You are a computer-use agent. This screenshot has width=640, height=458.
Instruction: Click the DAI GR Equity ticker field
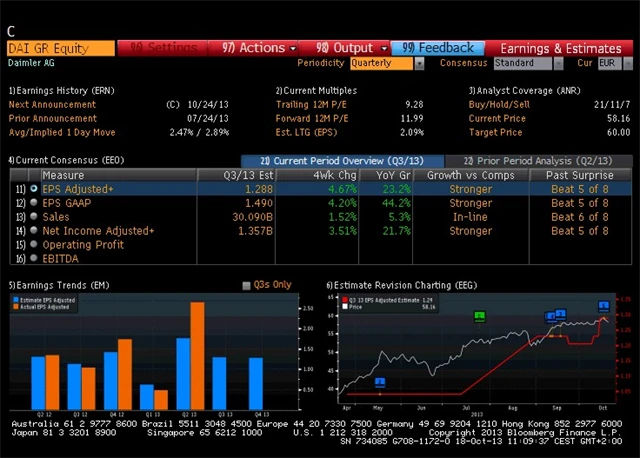point(60,47)
